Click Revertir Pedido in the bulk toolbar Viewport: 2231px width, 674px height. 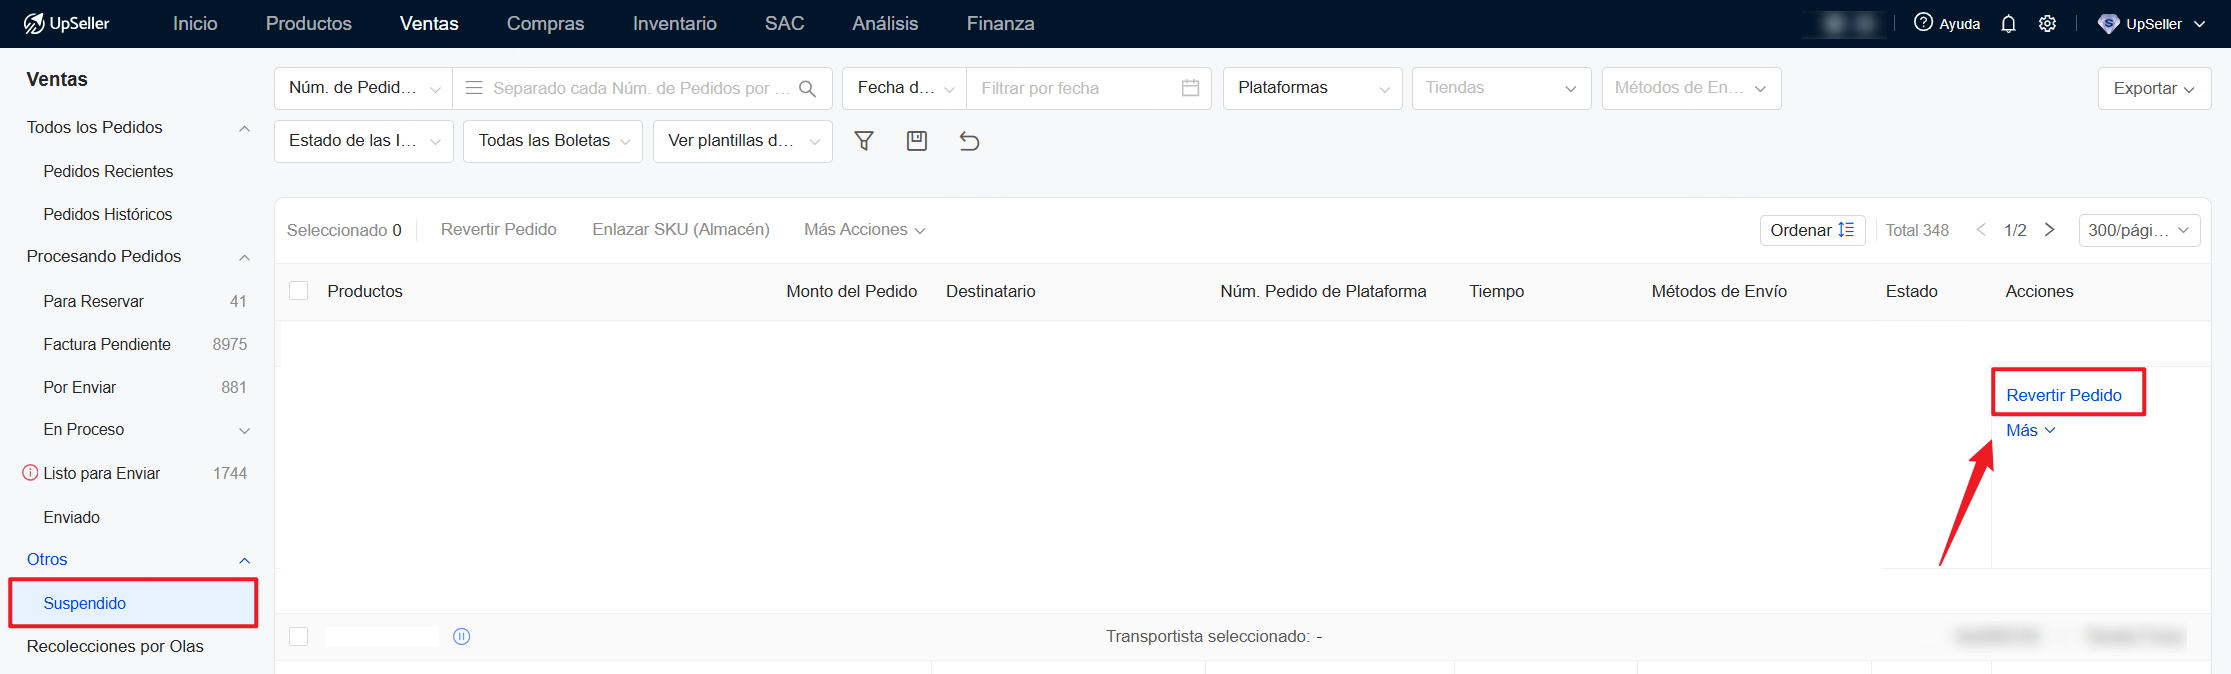[x=498, y=230]
